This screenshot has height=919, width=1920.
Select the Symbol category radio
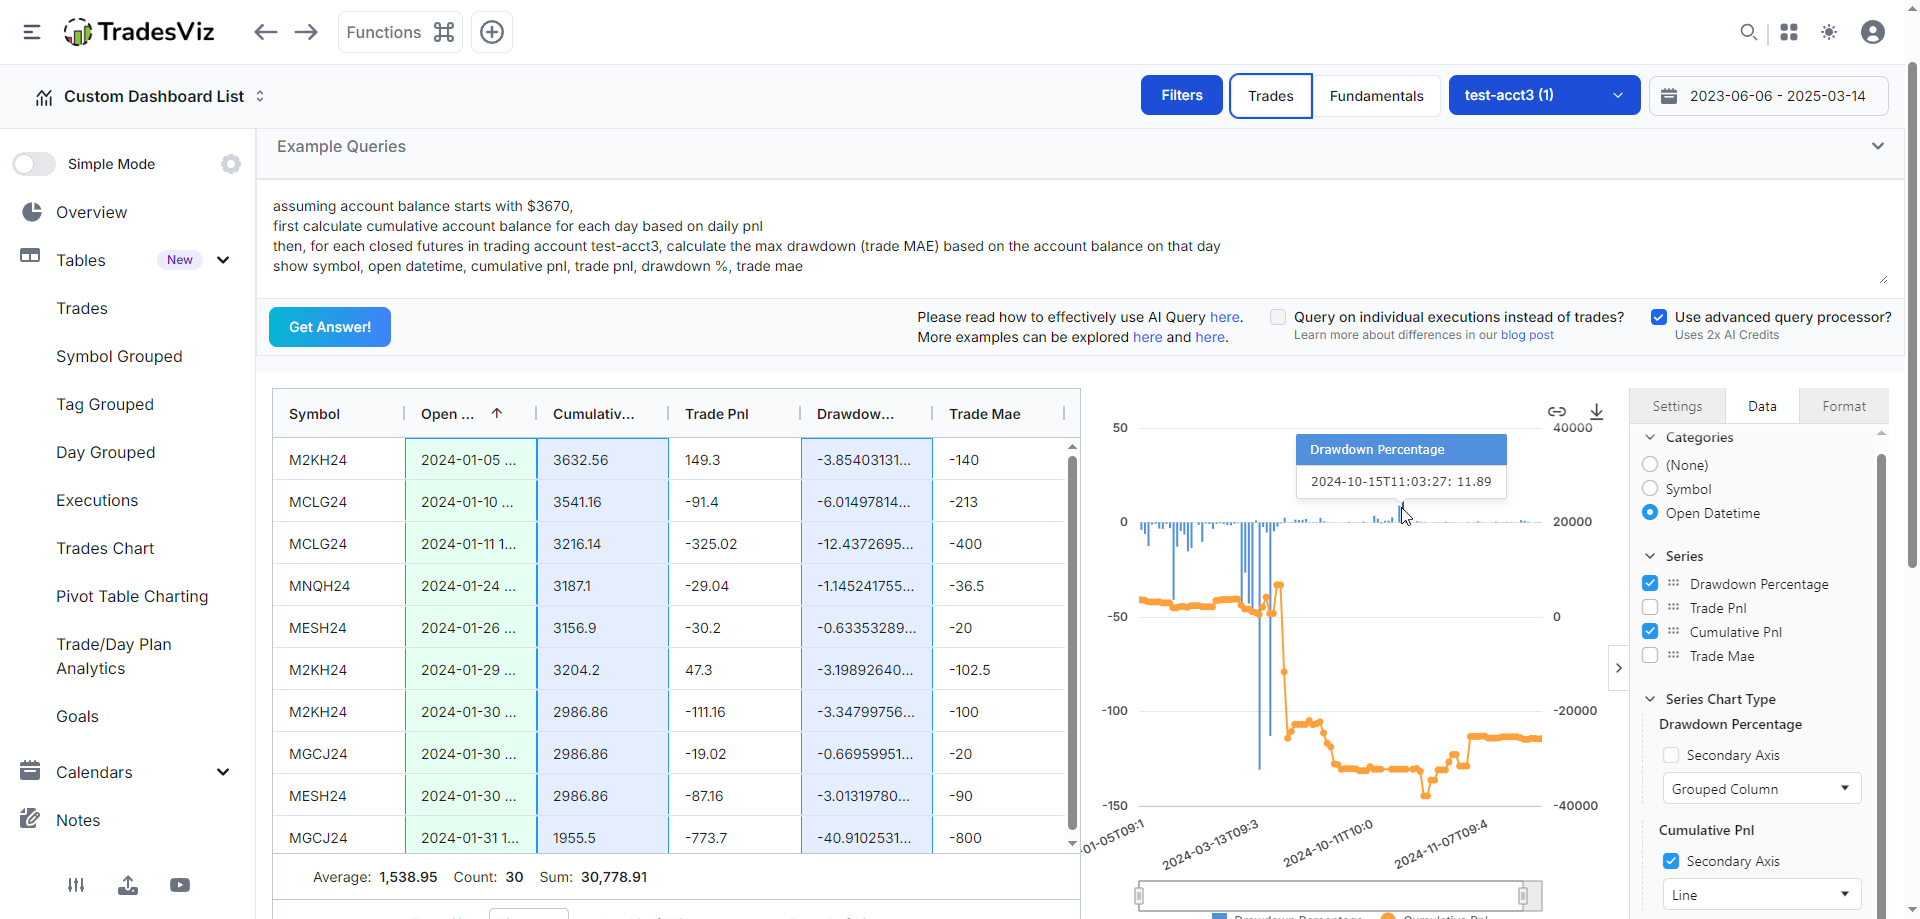point(1650,489)
